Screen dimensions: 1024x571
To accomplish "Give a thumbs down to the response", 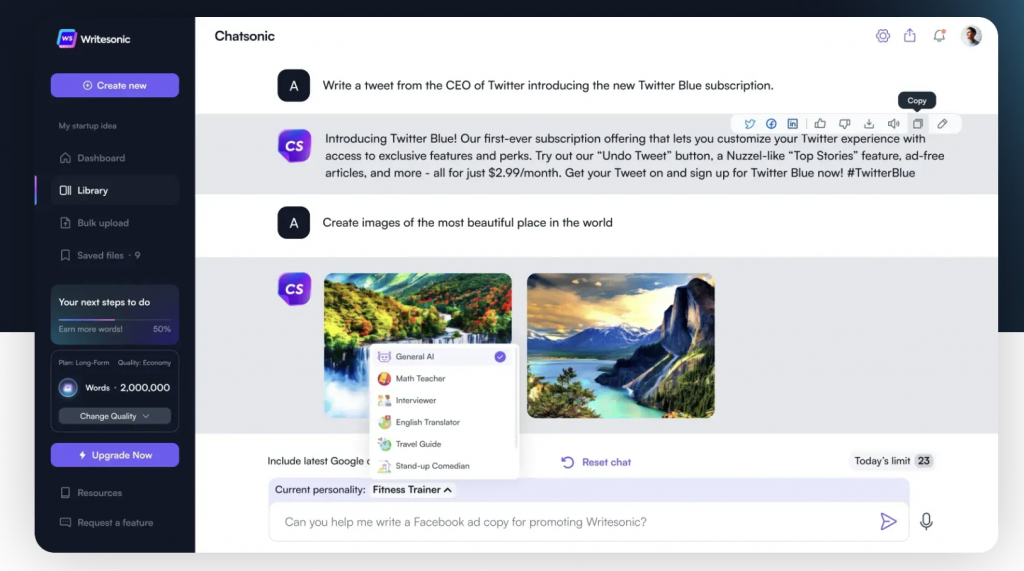I will (x=844, y=124).
